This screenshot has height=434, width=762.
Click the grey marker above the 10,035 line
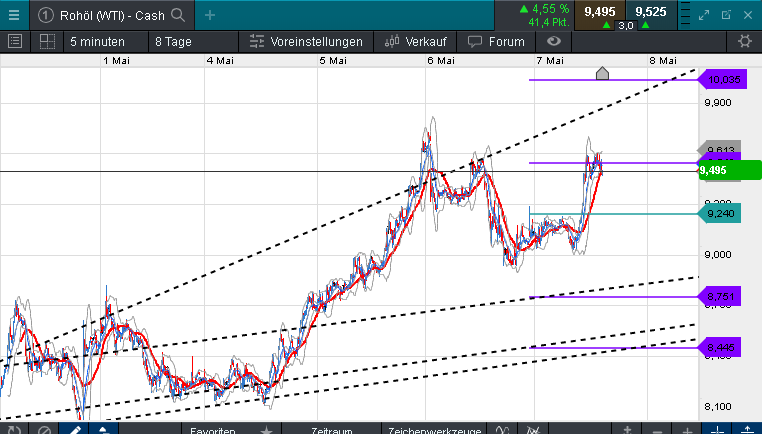(x=602, y=73)
